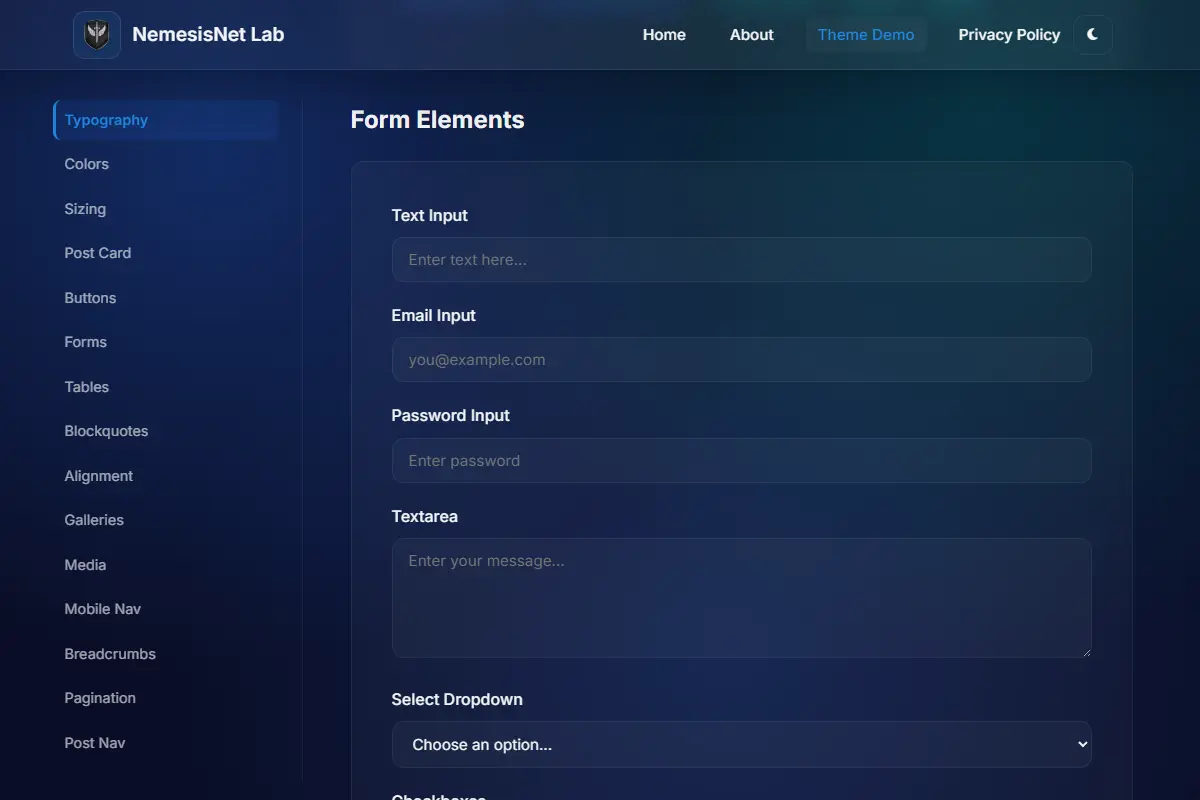Open the NemesisNet Lab site title link

point(208,35)
